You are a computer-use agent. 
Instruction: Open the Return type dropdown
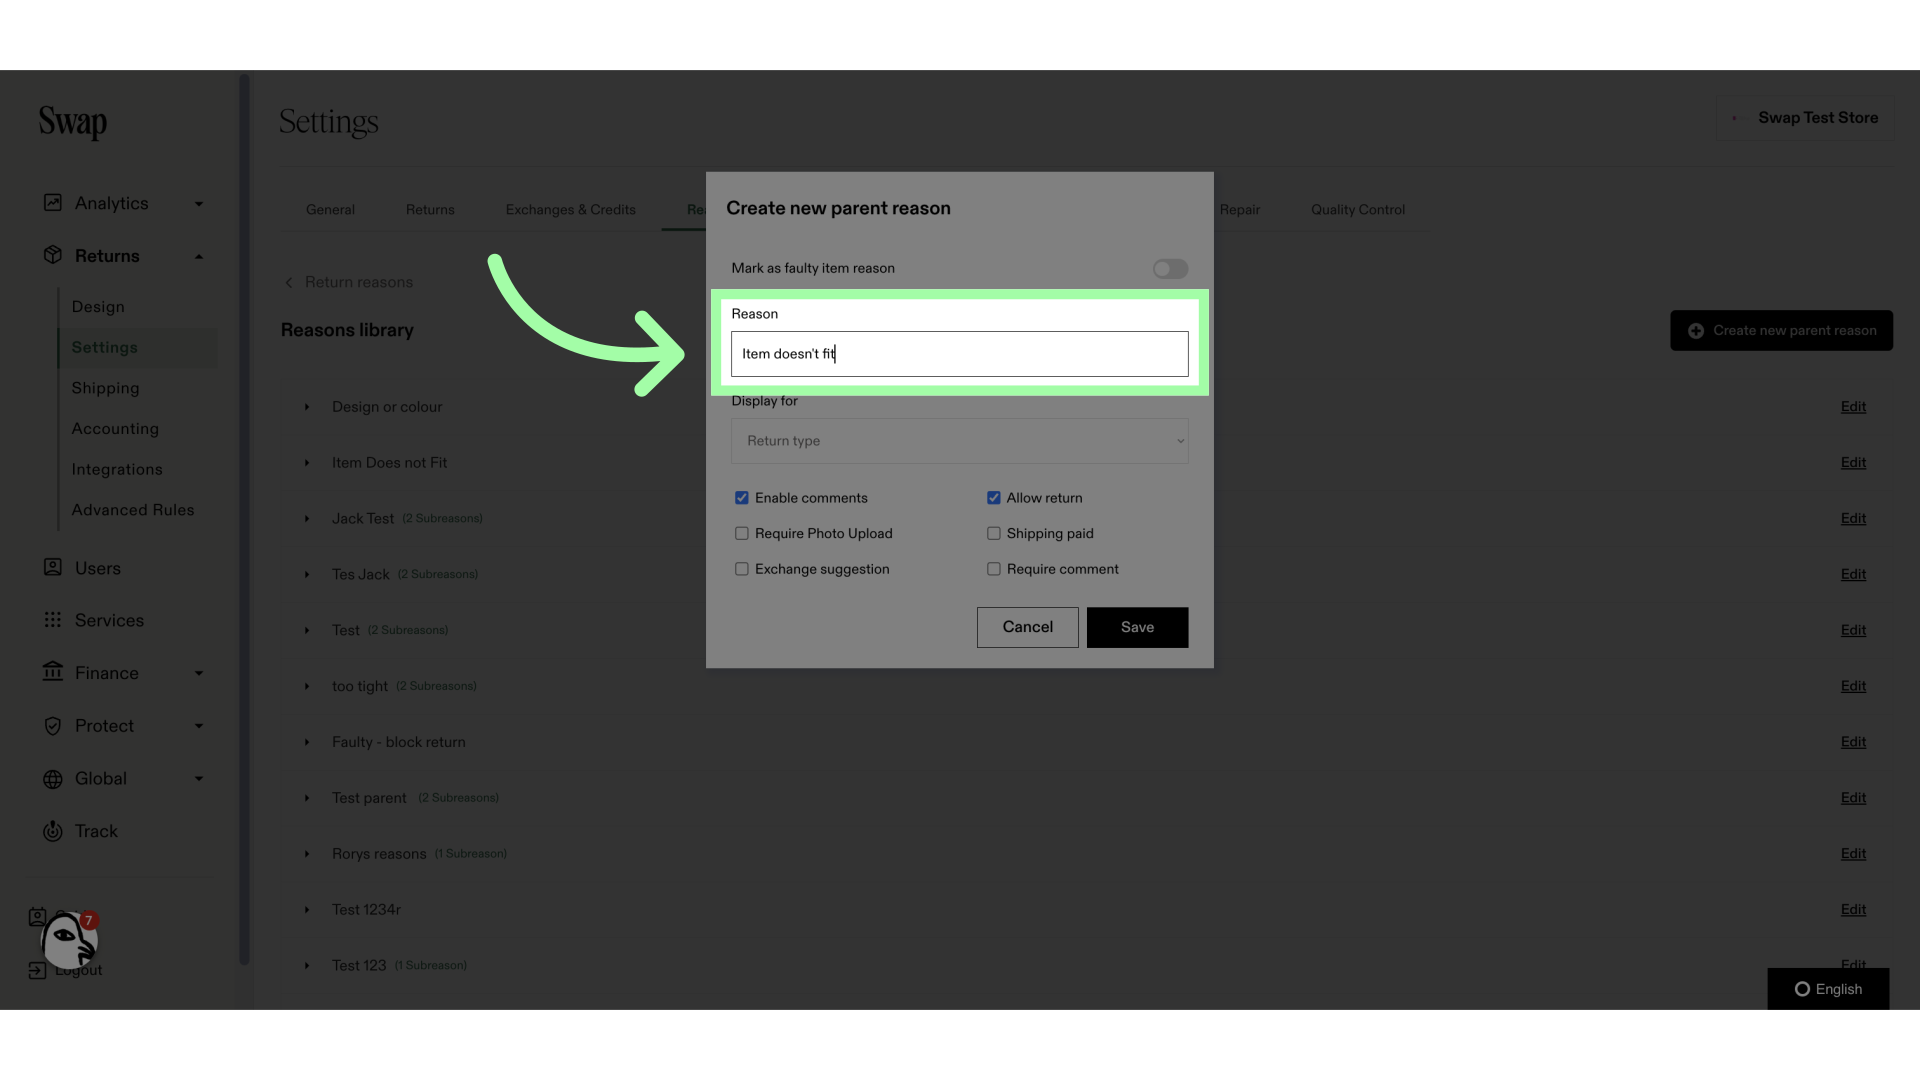click(x=960, y=441)
